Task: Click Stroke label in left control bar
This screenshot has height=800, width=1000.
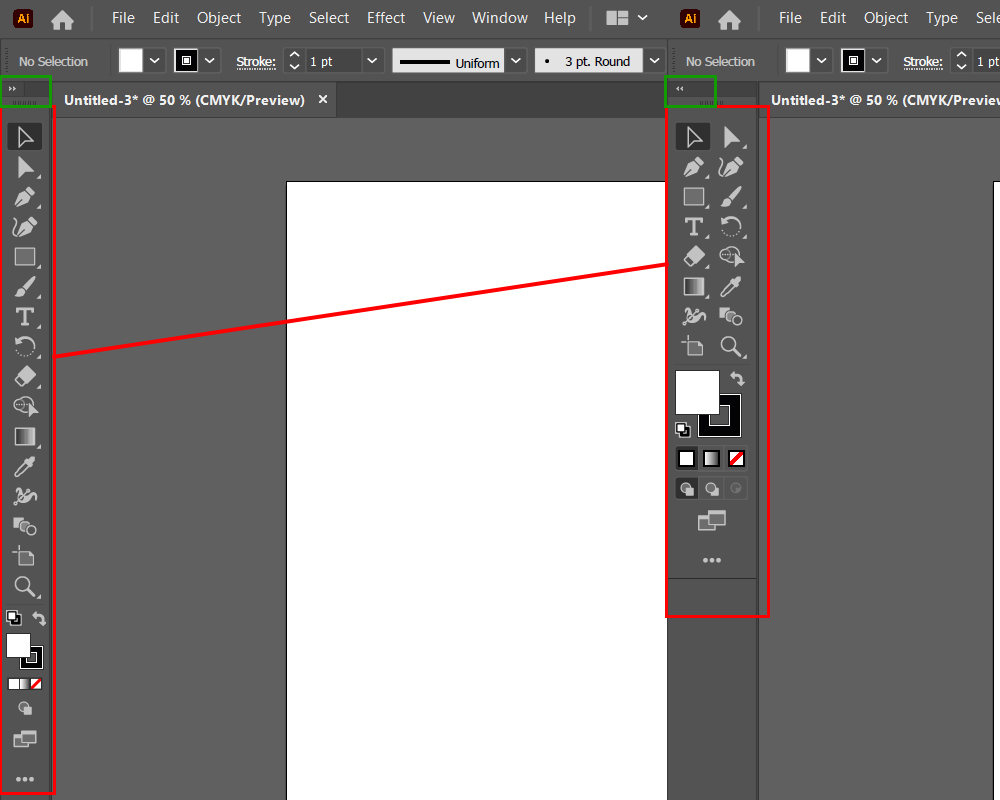Action: [256, 62]
